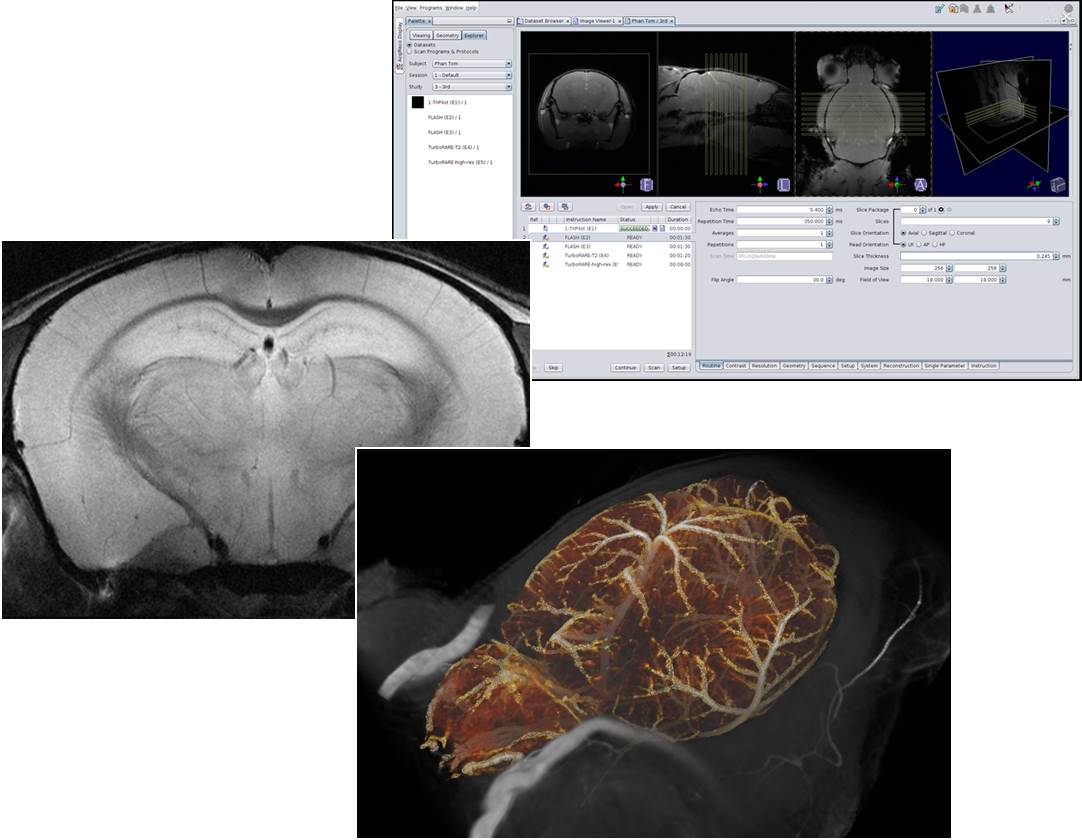Expand the Session dropdown

(x=471, y=75)
